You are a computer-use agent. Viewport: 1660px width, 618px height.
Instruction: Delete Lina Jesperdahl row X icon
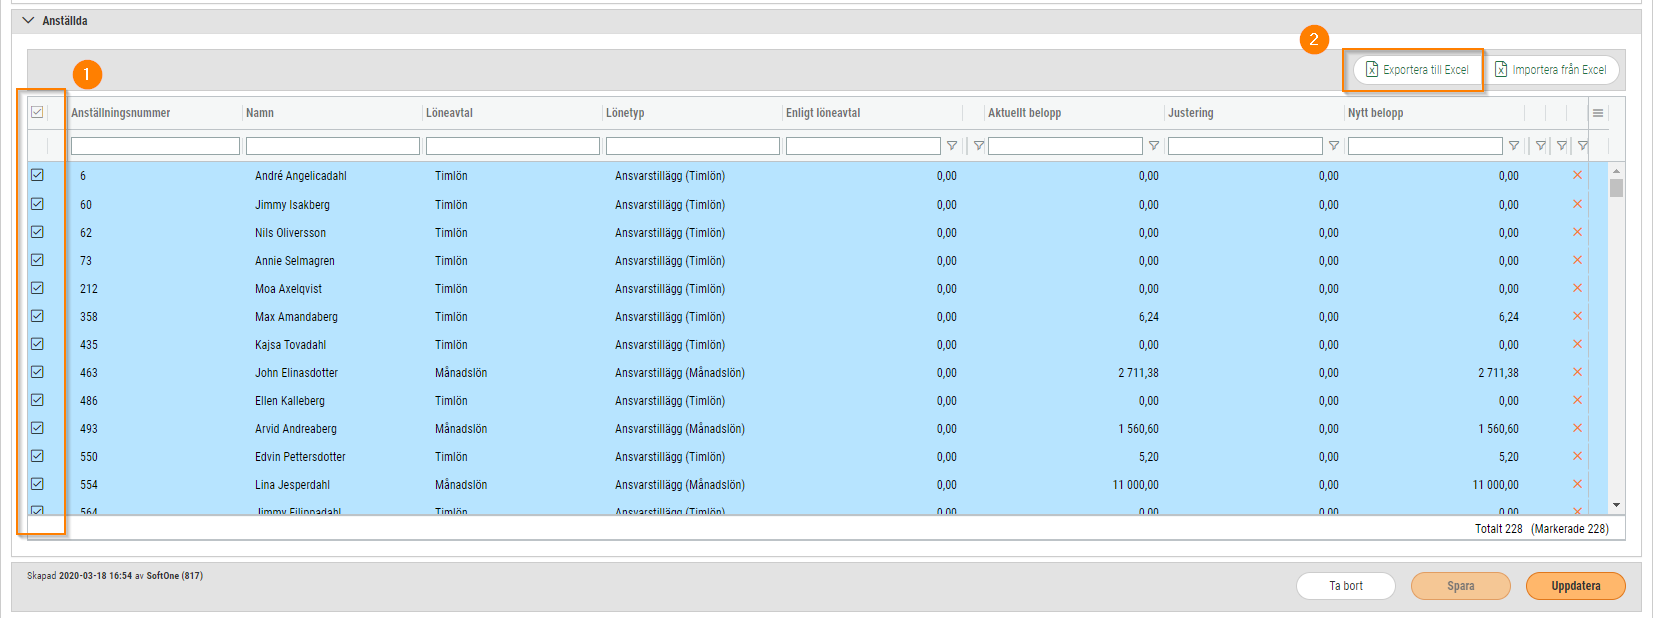1578,484
